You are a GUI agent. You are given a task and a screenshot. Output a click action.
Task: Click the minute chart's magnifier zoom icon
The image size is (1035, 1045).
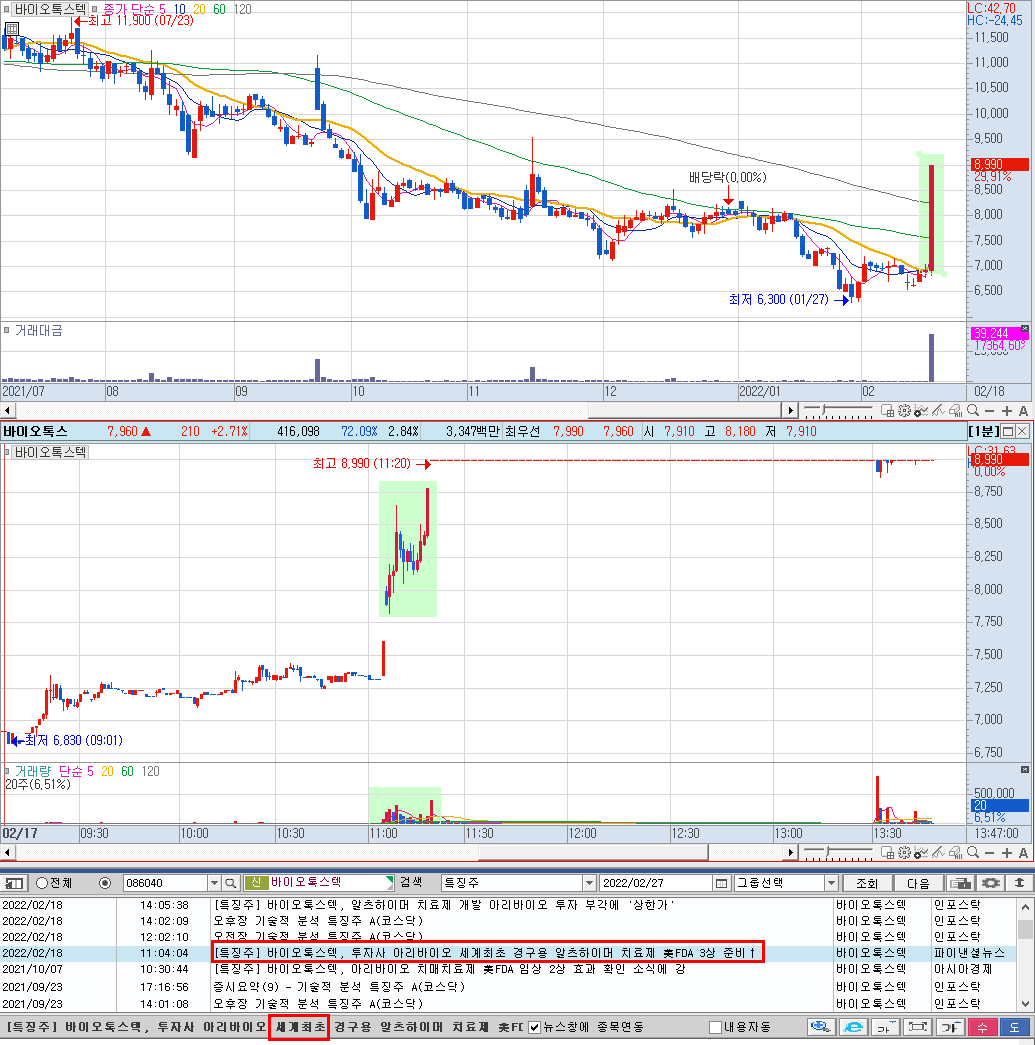pos(973,852)
